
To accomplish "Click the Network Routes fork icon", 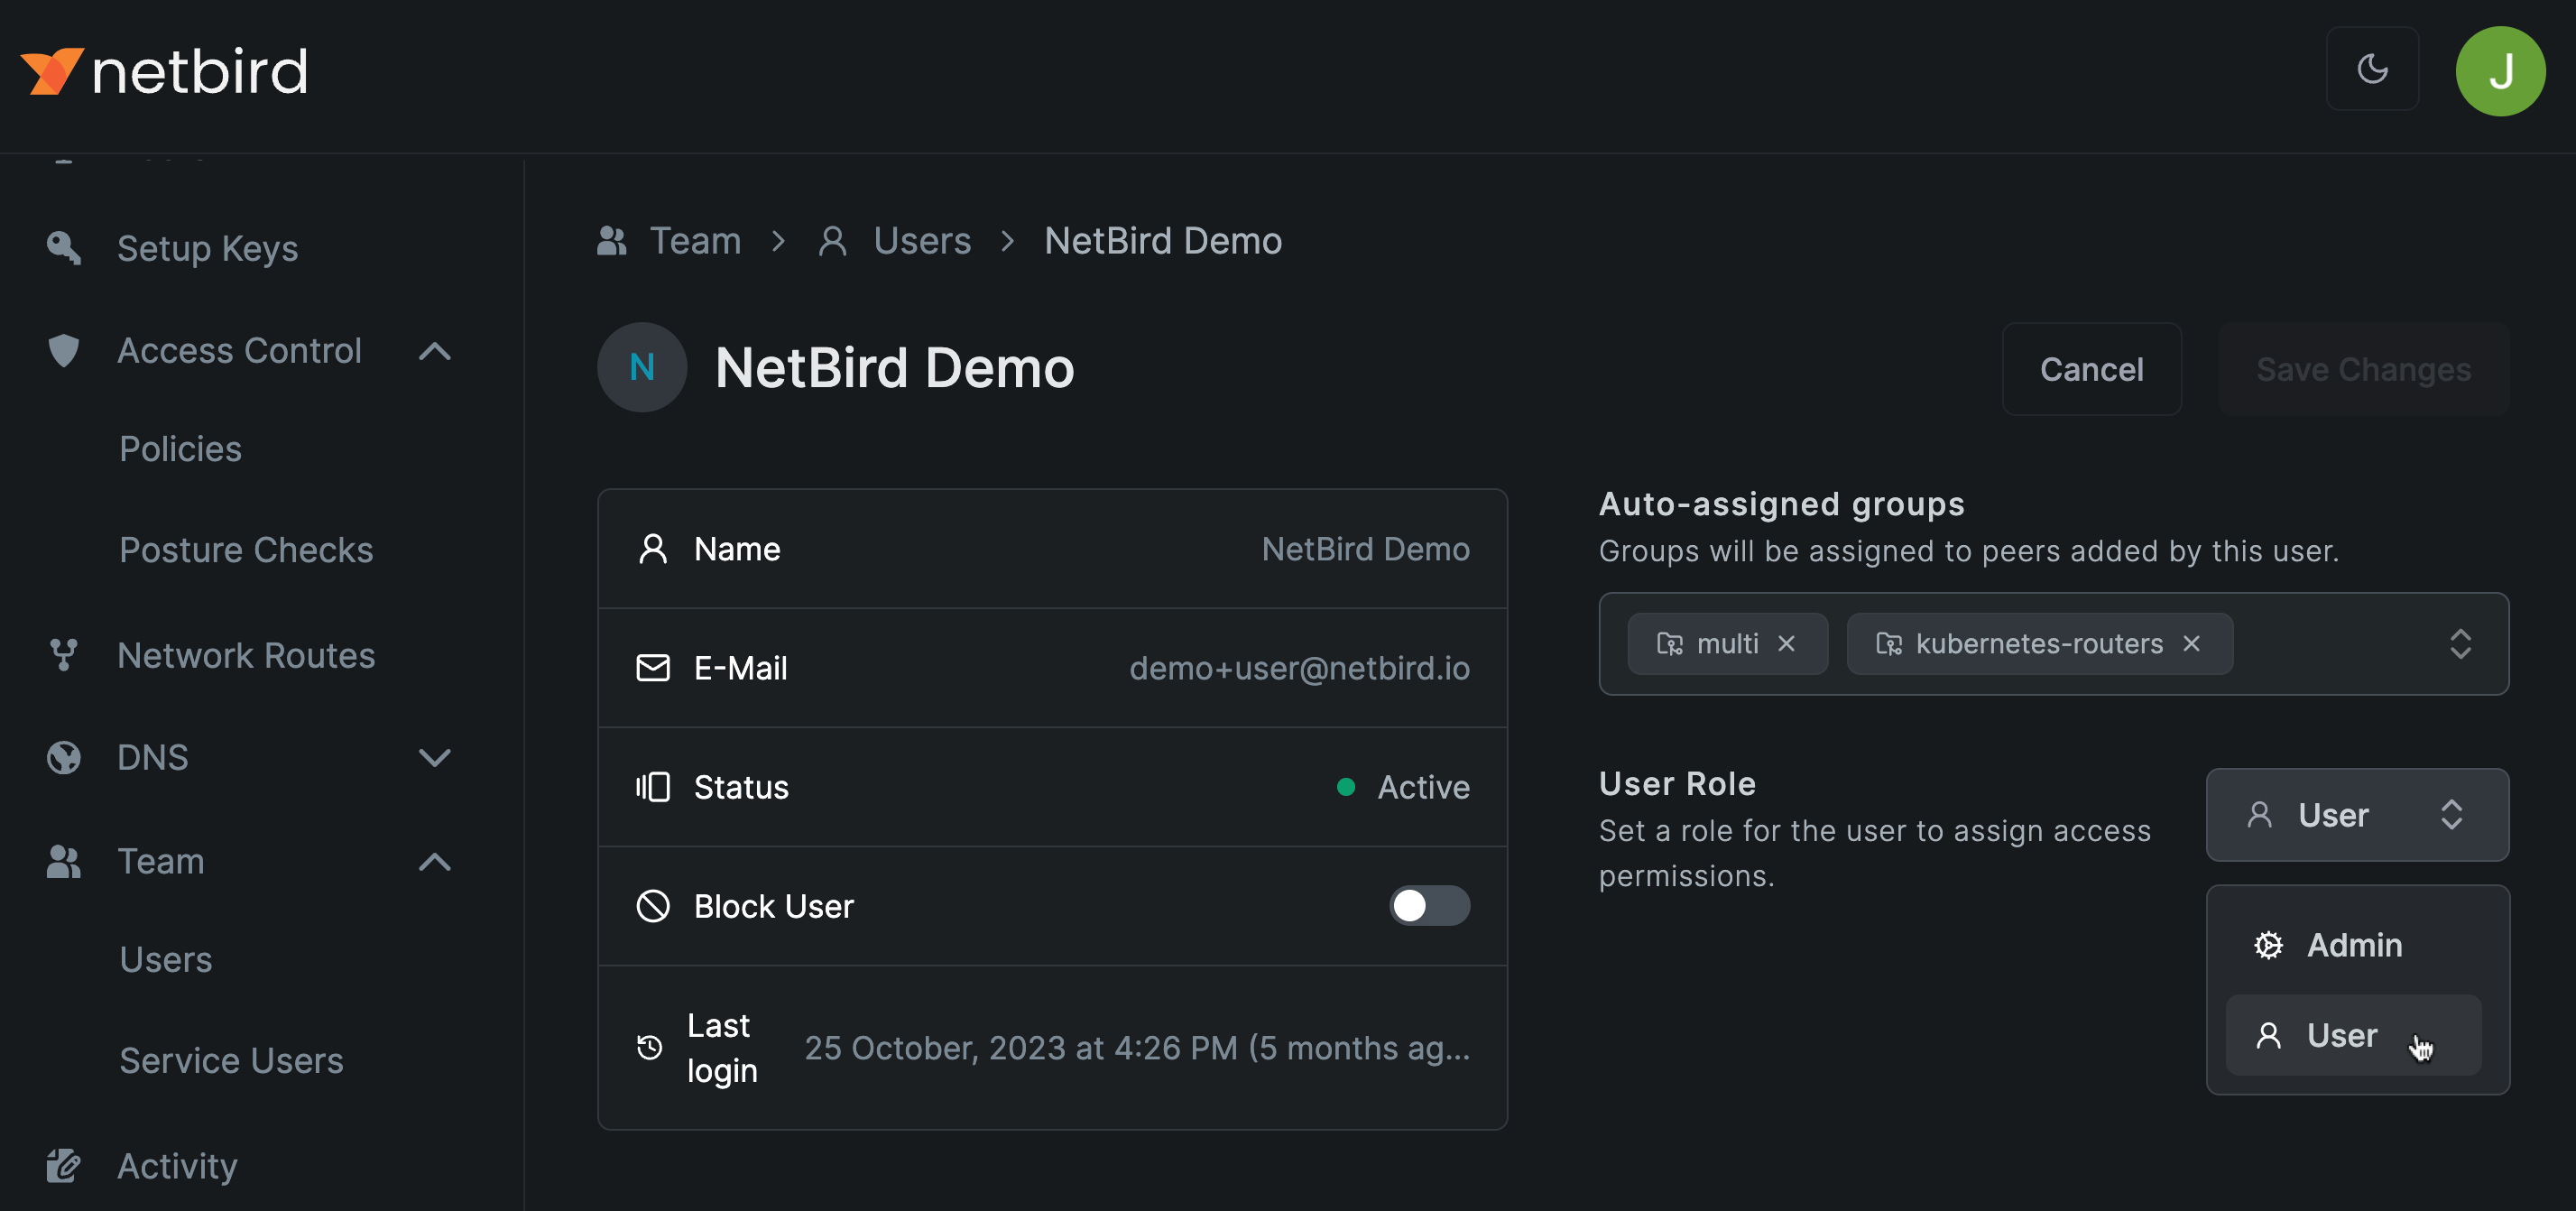I will pyautogui.click(x=64, y=655).
